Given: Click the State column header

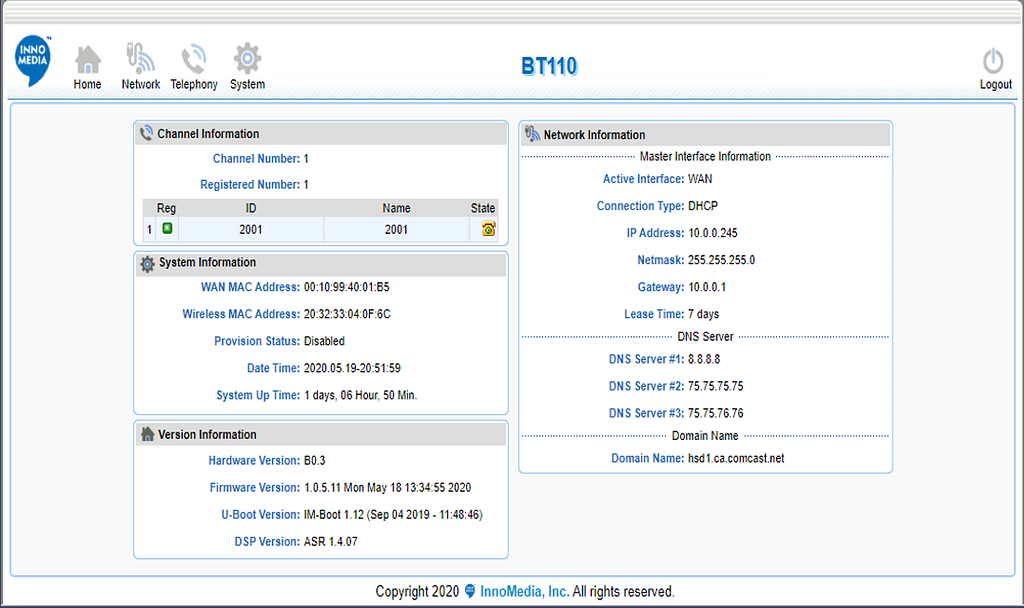Looking at the screenshot, I should (483, 208).
